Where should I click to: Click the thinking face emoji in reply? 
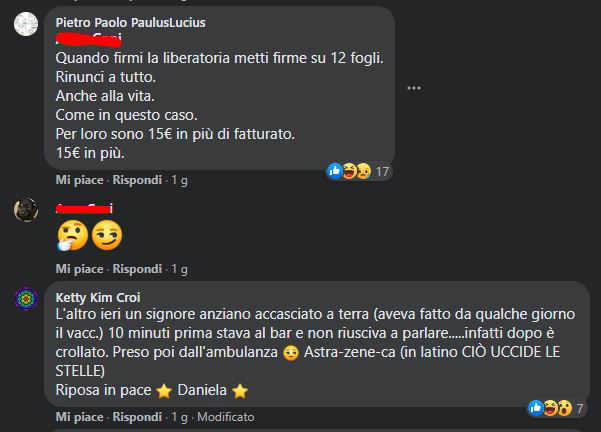(x=73, y=236)
